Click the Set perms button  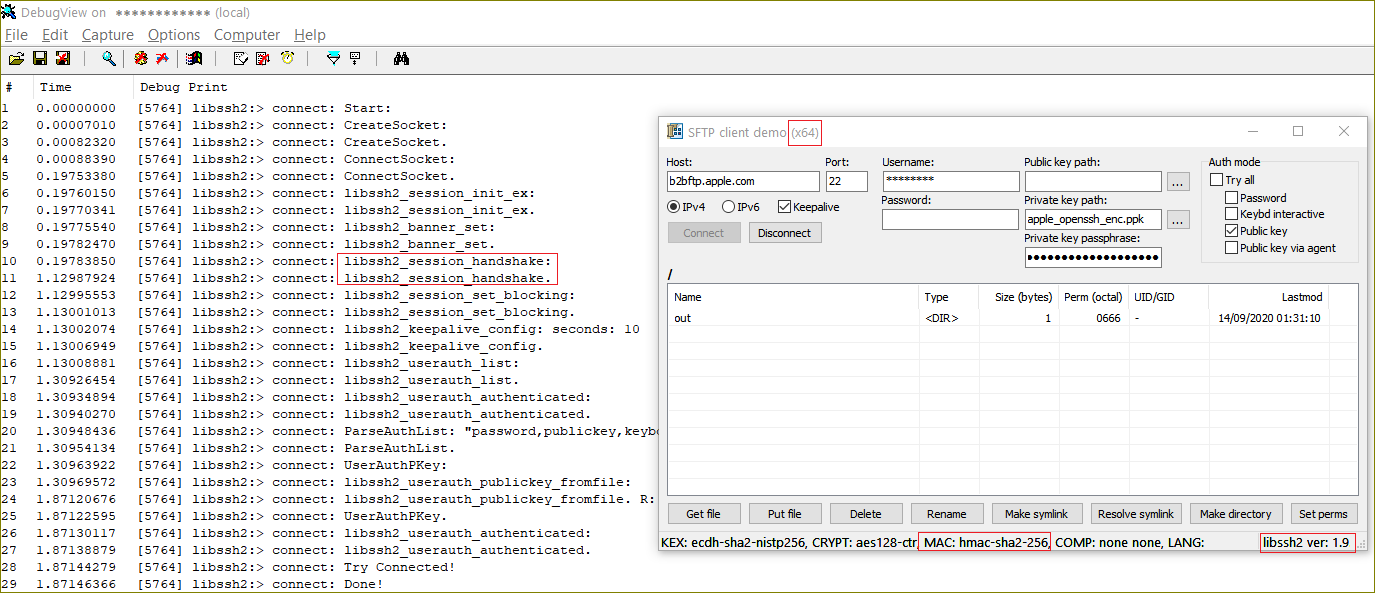[x=1324, y=514]
